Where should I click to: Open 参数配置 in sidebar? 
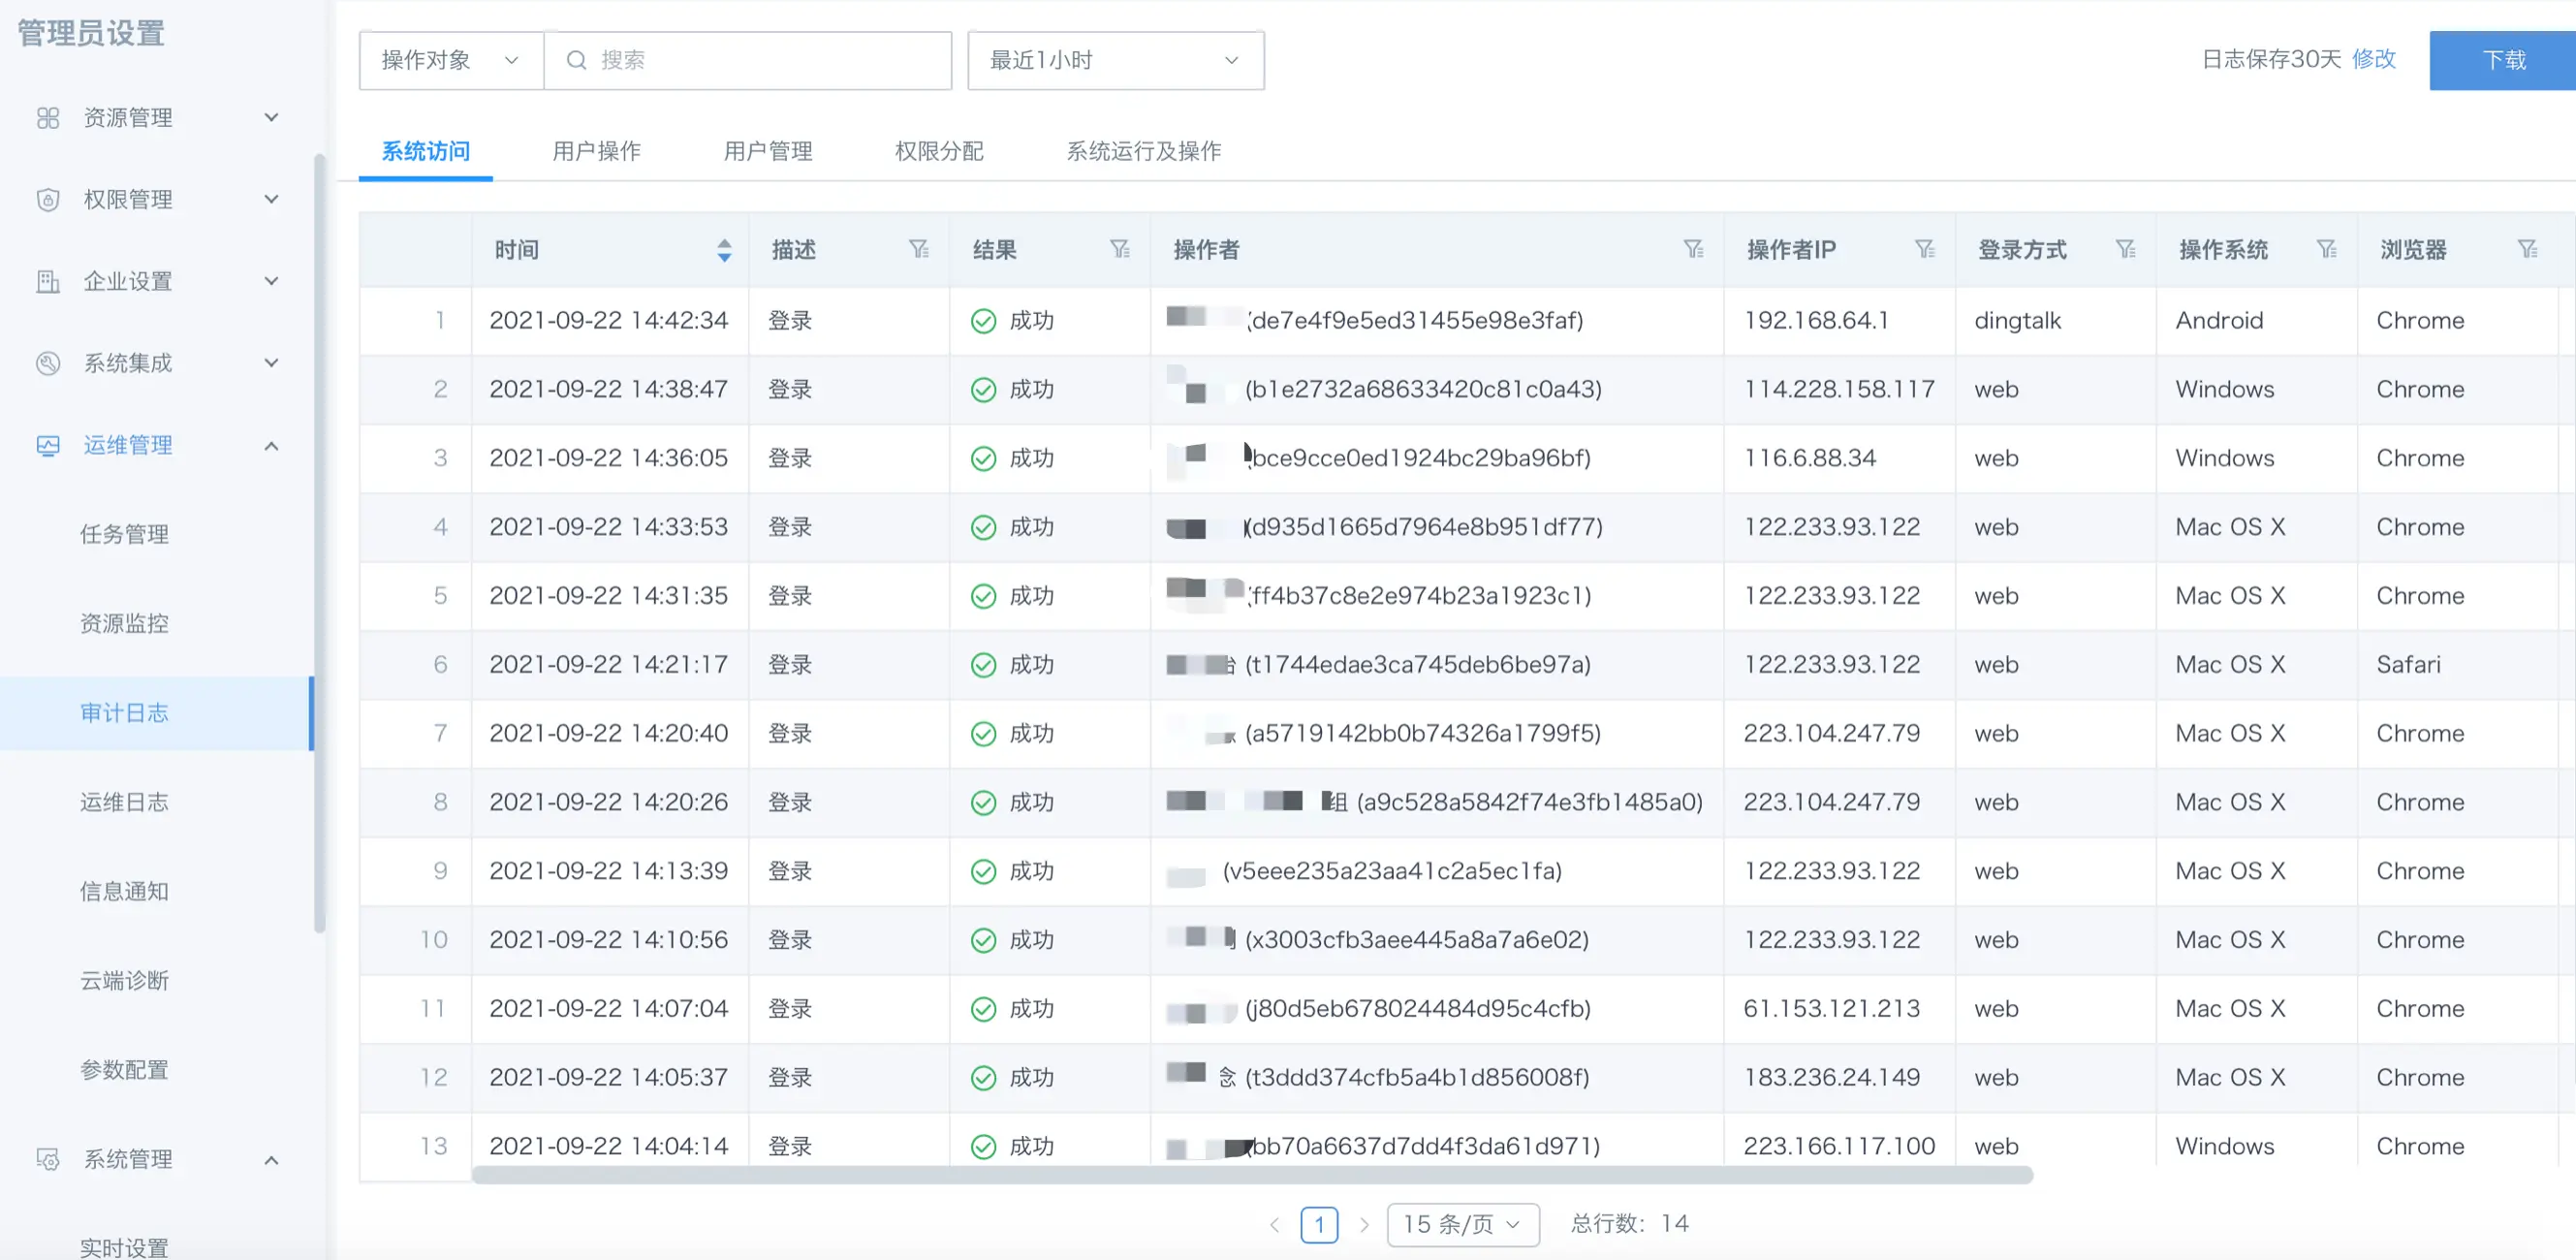click(x=125, y=1070)
